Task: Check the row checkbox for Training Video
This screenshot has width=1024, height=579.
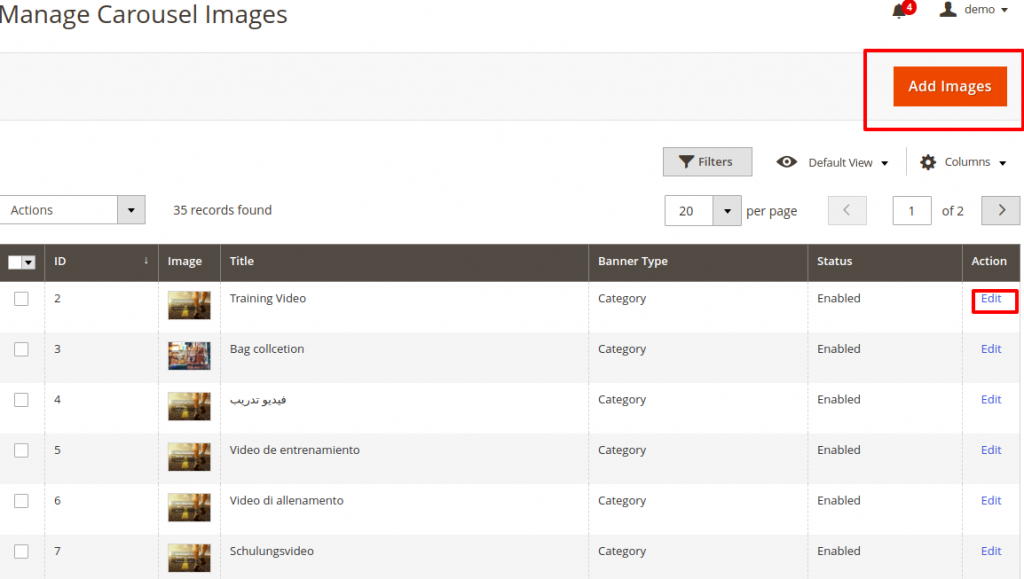Action: [x=22, y=299]
